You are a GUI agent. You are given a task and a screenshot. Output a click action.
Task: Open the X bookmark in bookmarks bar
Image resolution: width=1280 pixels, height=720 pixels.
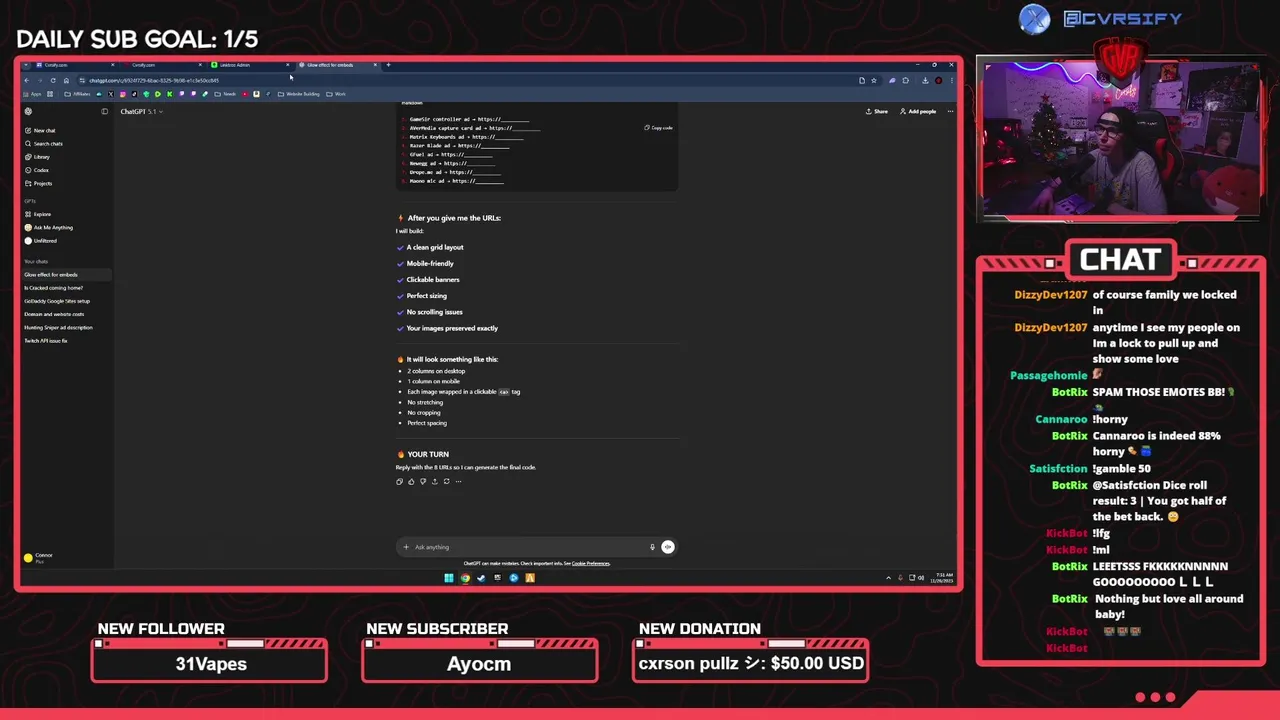click(111, 94)
